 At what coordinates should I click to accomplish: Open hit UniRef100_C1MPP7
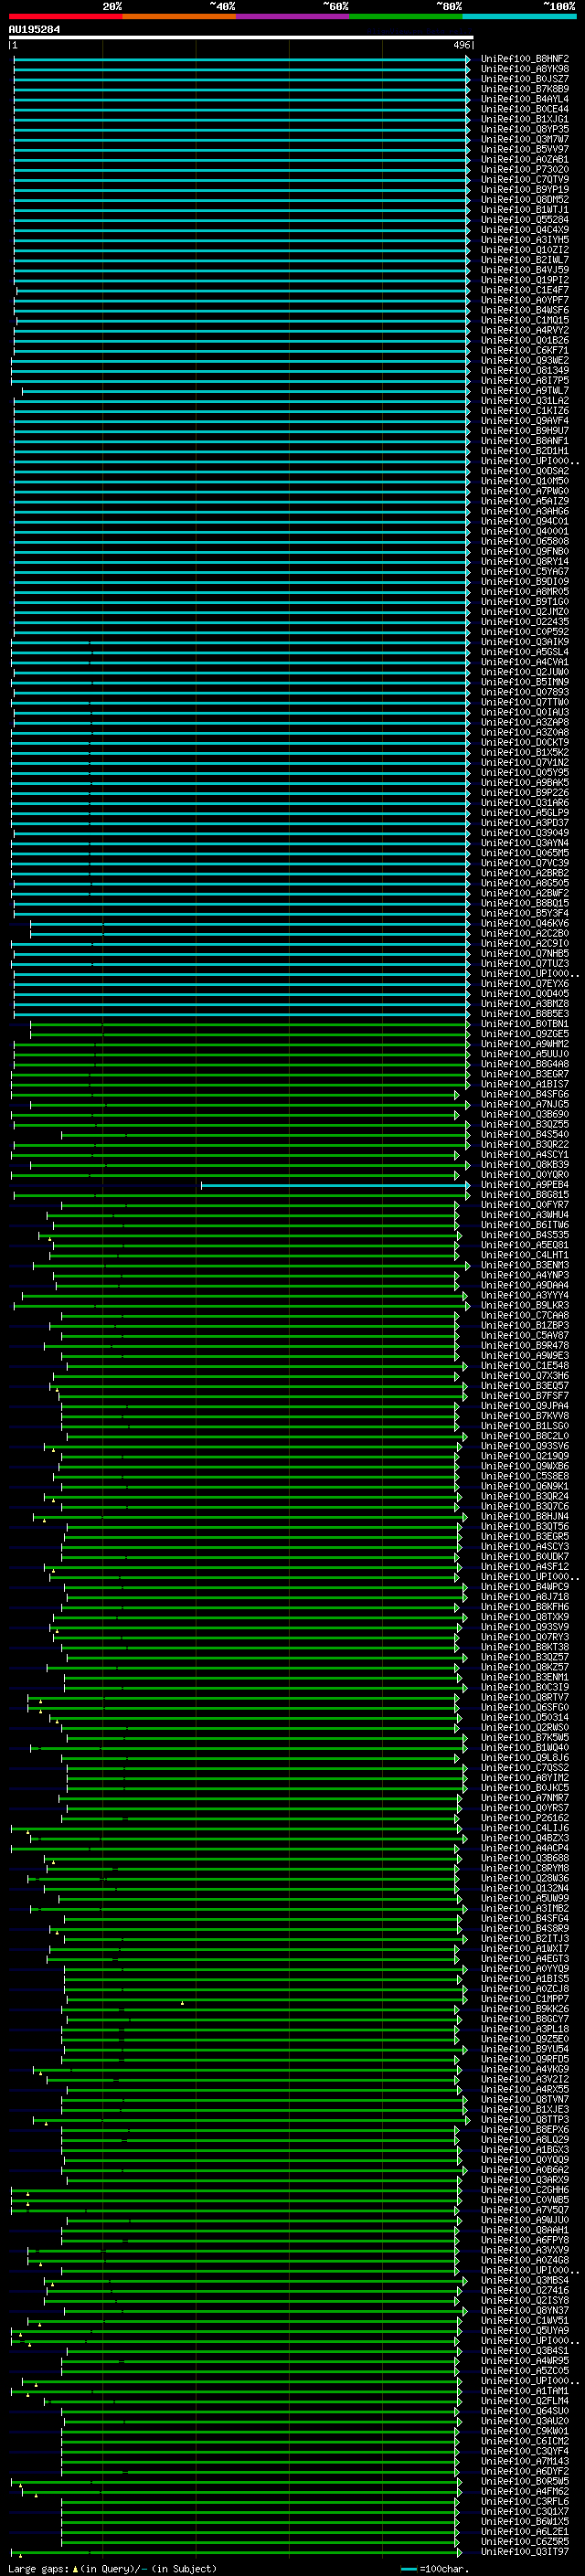click(x=524, y=1999)
